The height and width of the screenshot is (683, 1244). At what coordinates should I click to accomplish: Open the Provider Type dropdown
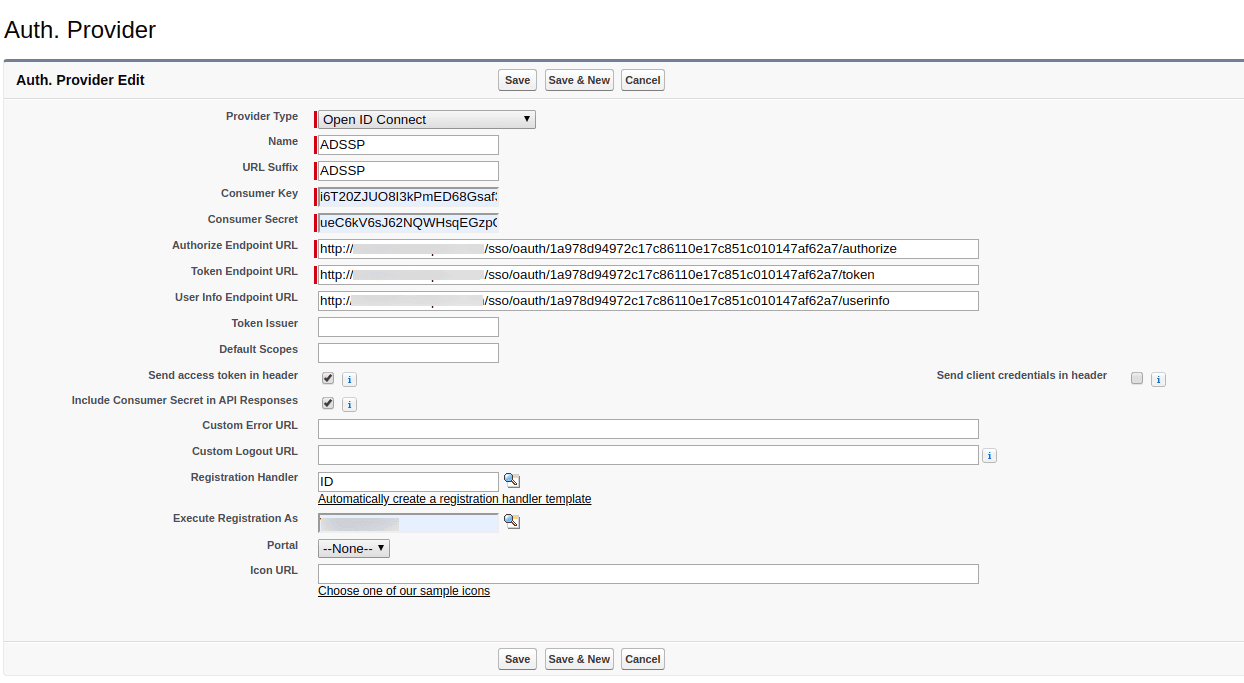(425, 119)
